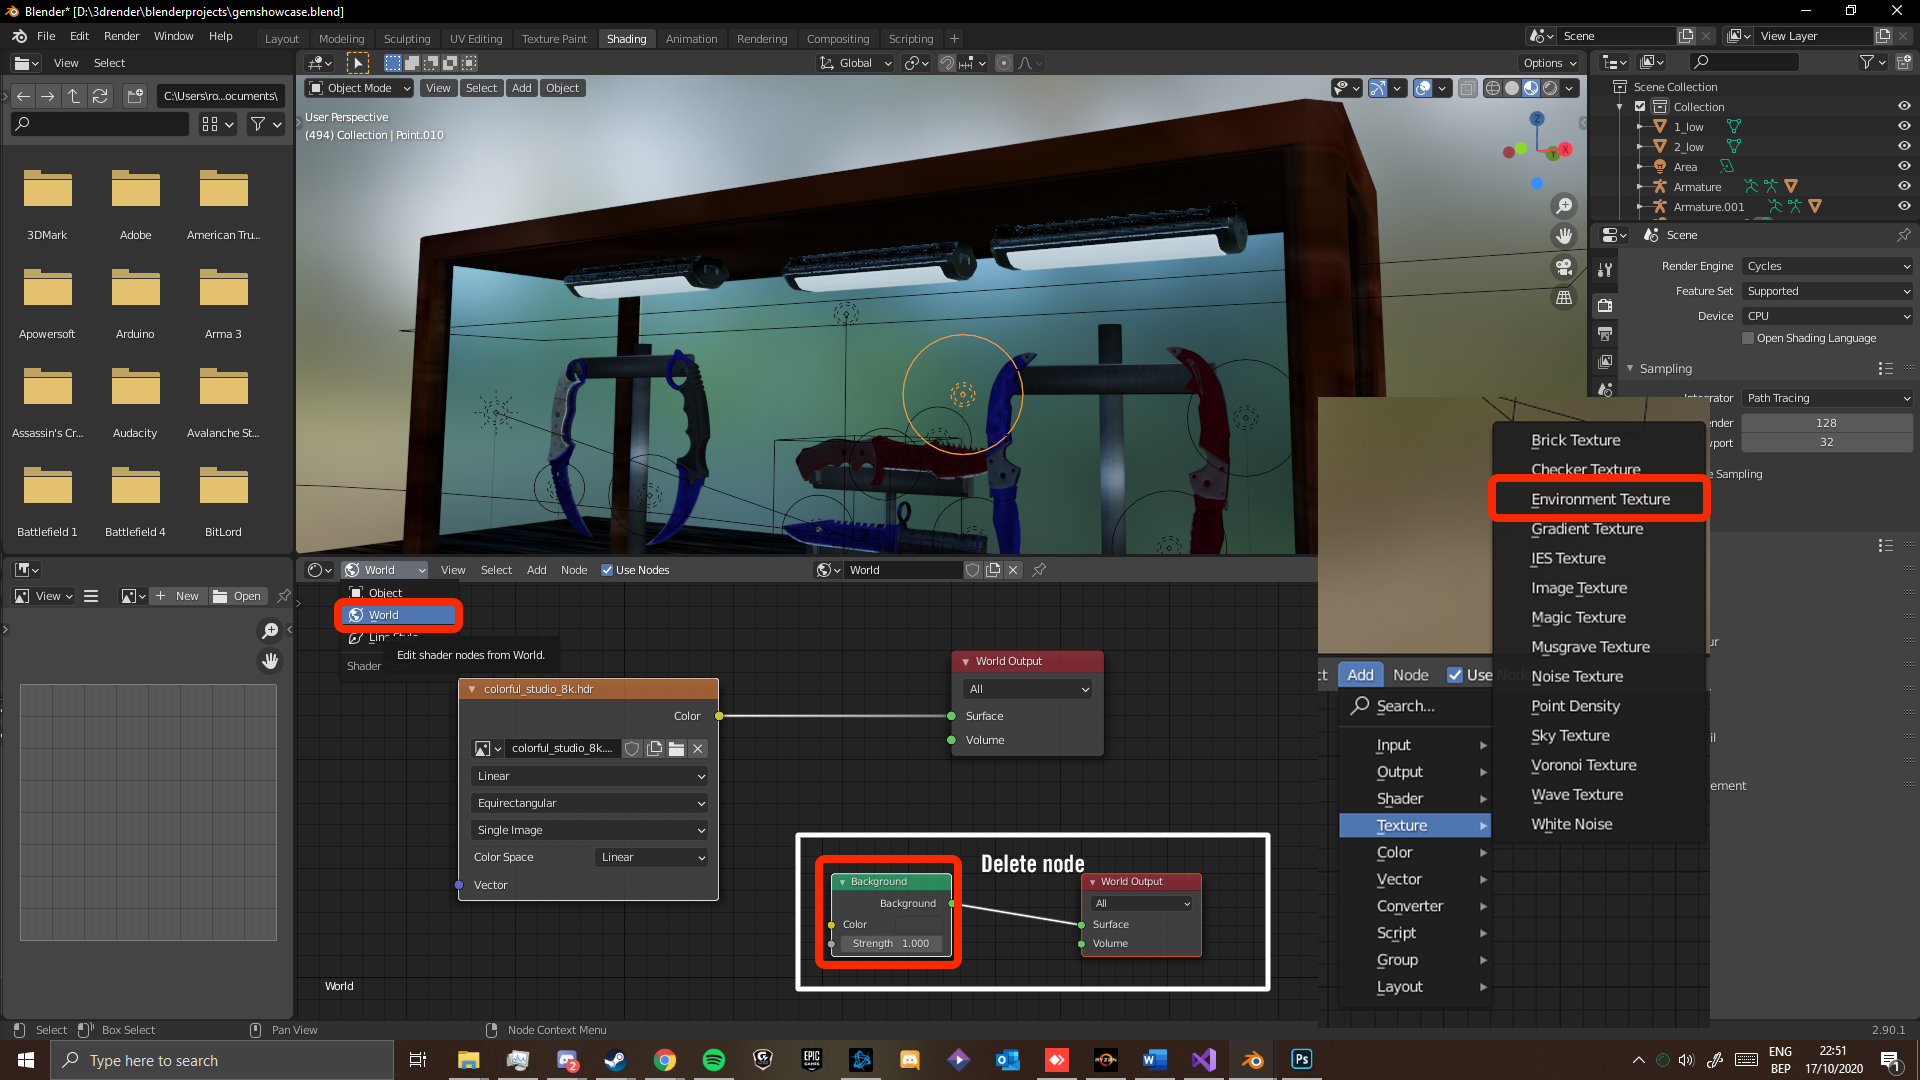Hide the 1_low object with eye icon
Viewport: 1920px width, 1080px height.
tap(1903, 127)
